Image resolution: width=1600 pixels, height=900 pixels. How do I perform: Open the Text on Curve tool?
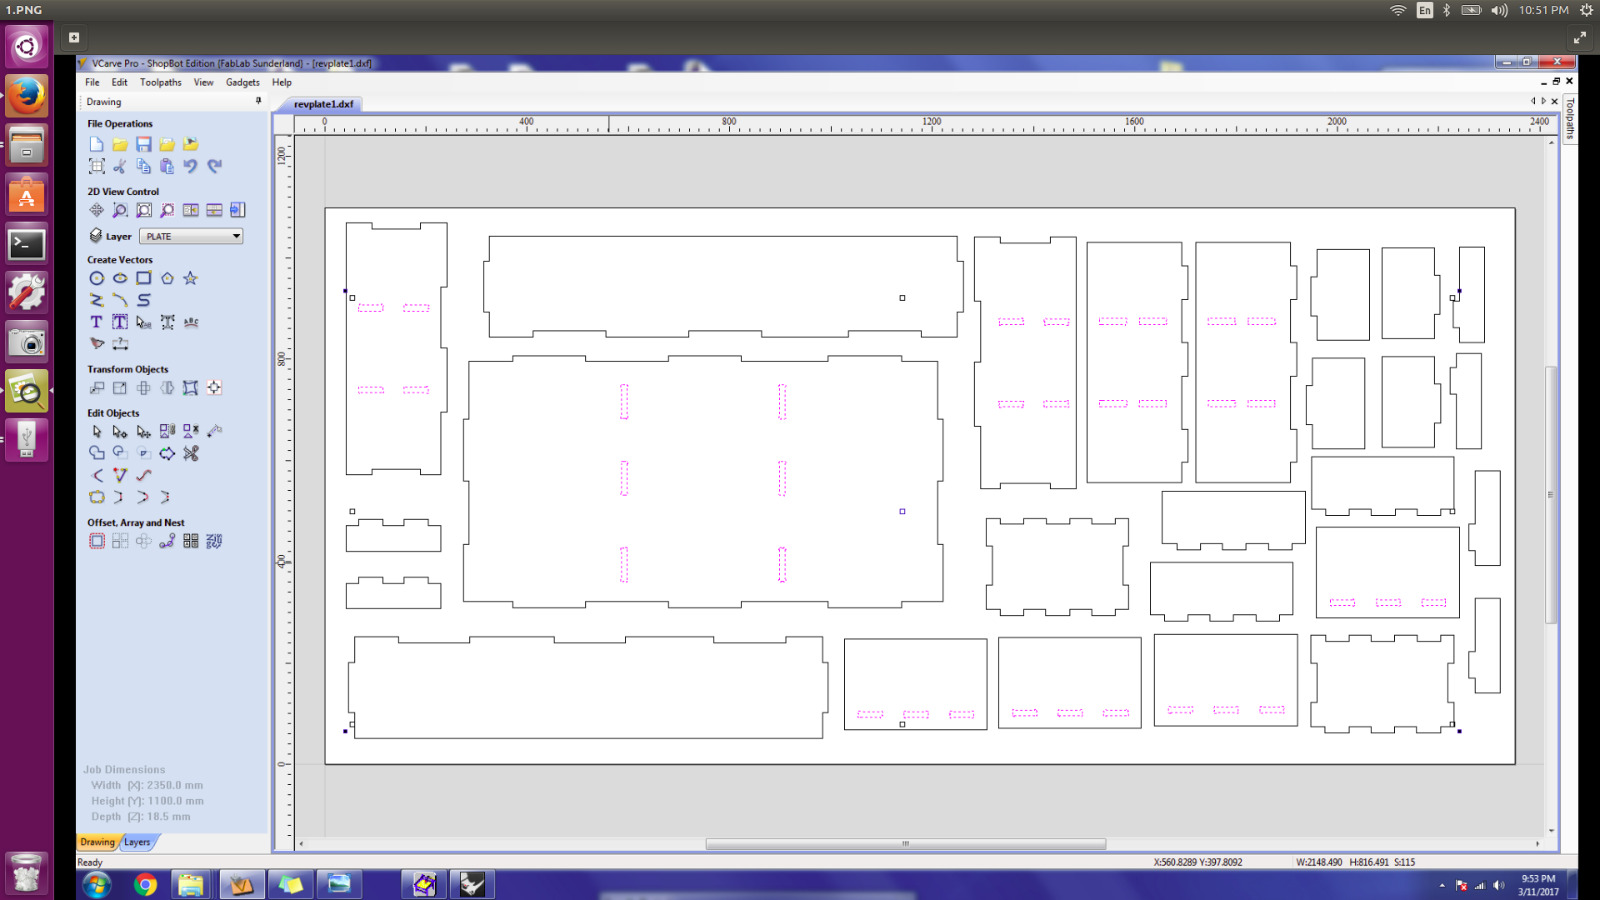[190, 322]
